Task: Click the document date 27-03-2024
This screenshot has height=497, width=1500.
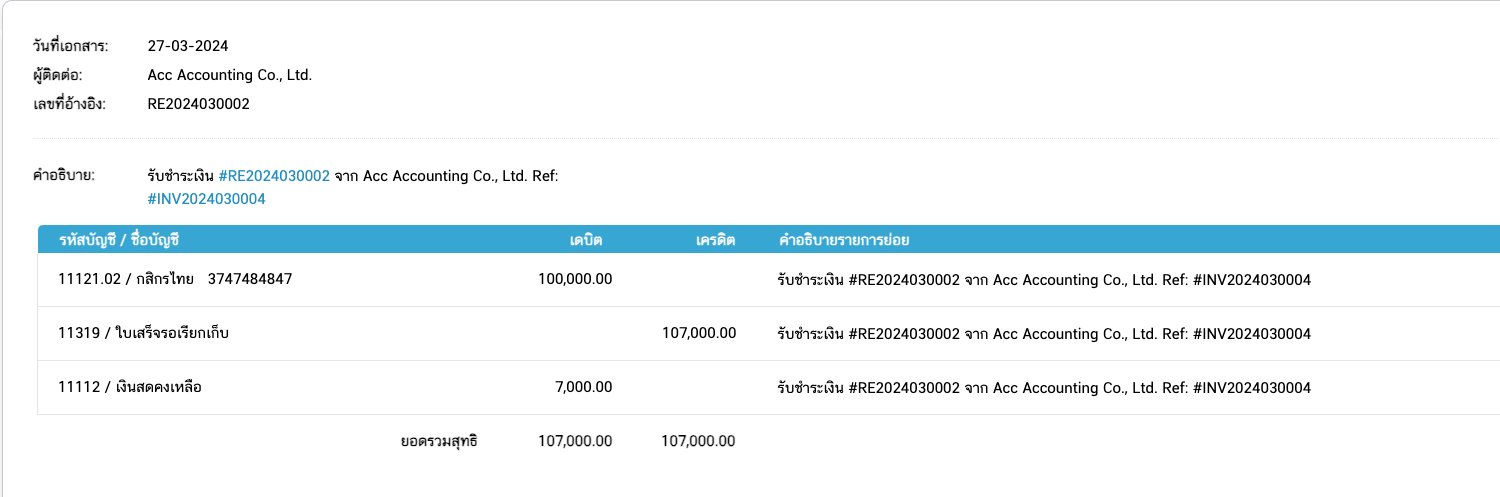Action: tap(188, 46)
